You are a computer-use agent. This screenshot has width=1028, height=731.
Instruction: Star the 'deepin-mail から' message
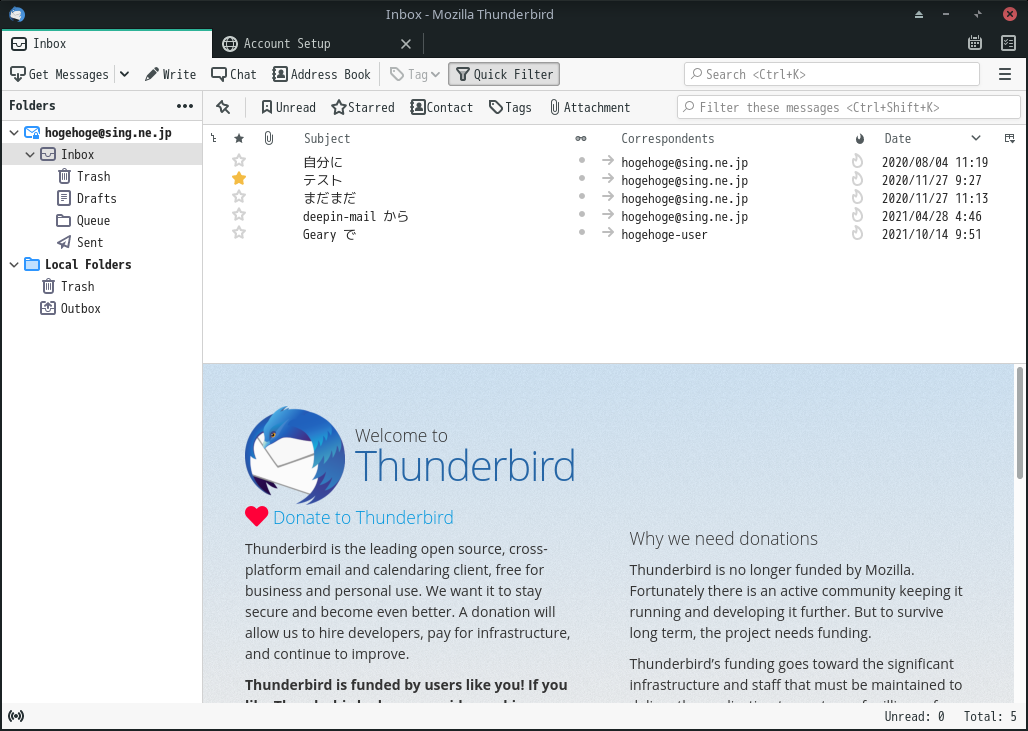tap(239, 214)
